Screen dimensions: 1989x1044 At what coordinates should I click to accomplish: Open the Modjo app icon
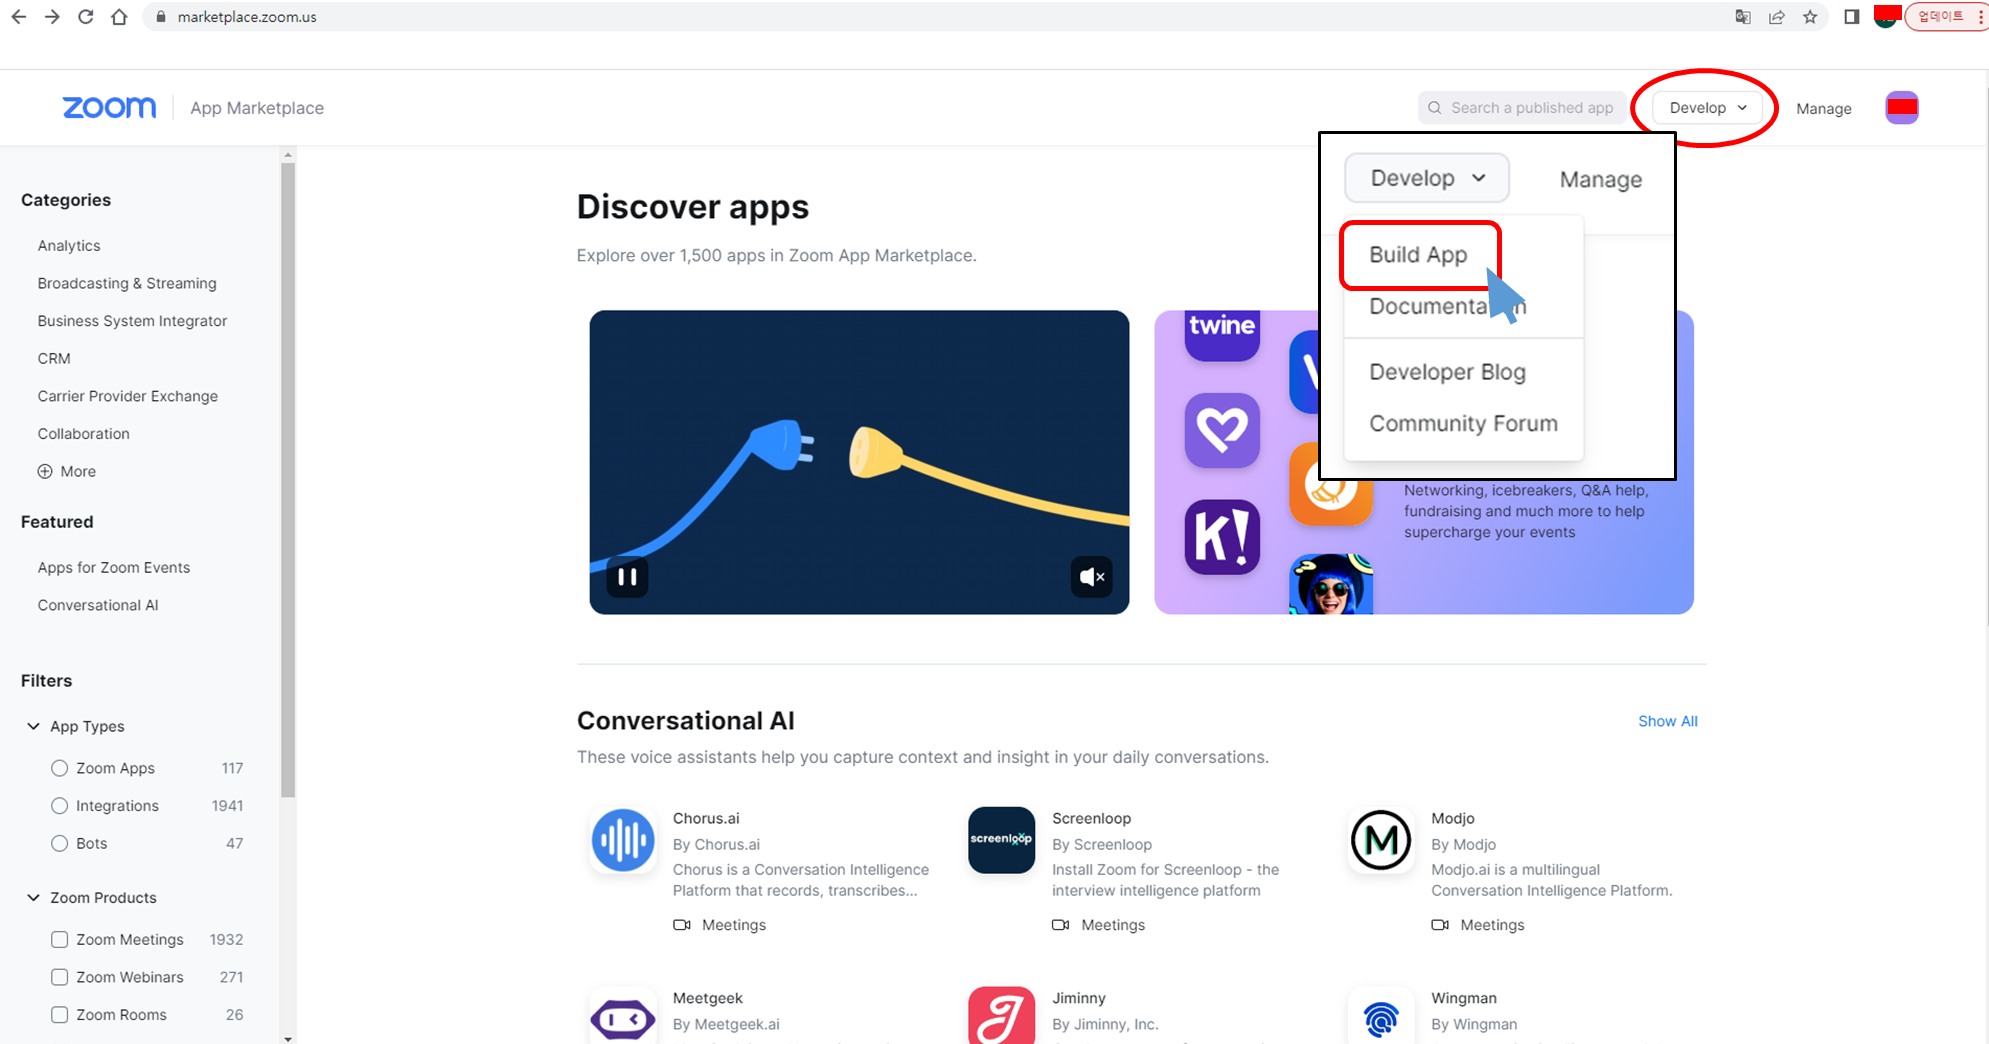click(1381, 840)
